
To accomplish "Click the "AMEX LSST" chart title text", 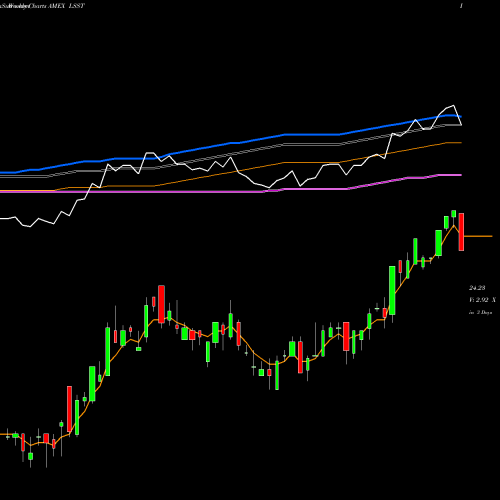I will [66, 6].
